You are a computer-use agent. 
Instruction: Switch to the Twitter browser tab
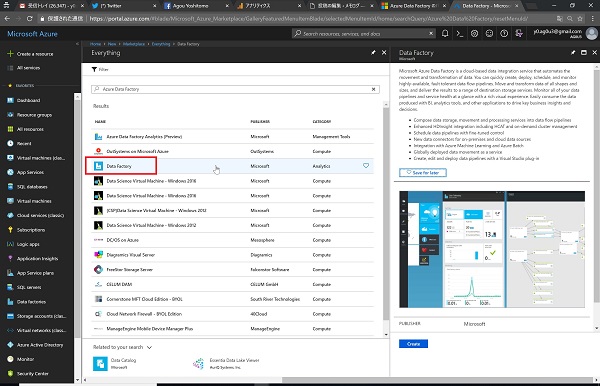pyautogui.click(x=111, y=6)
